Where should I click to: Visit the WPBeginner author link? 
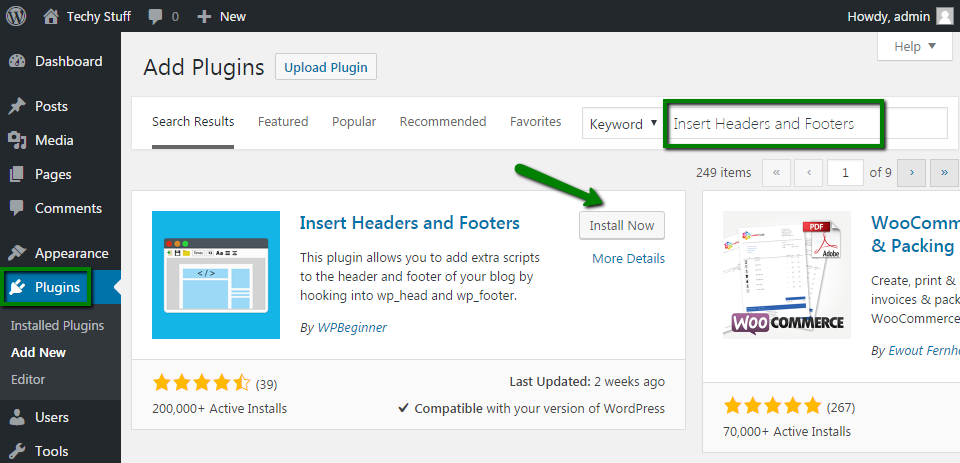point(352,328)
